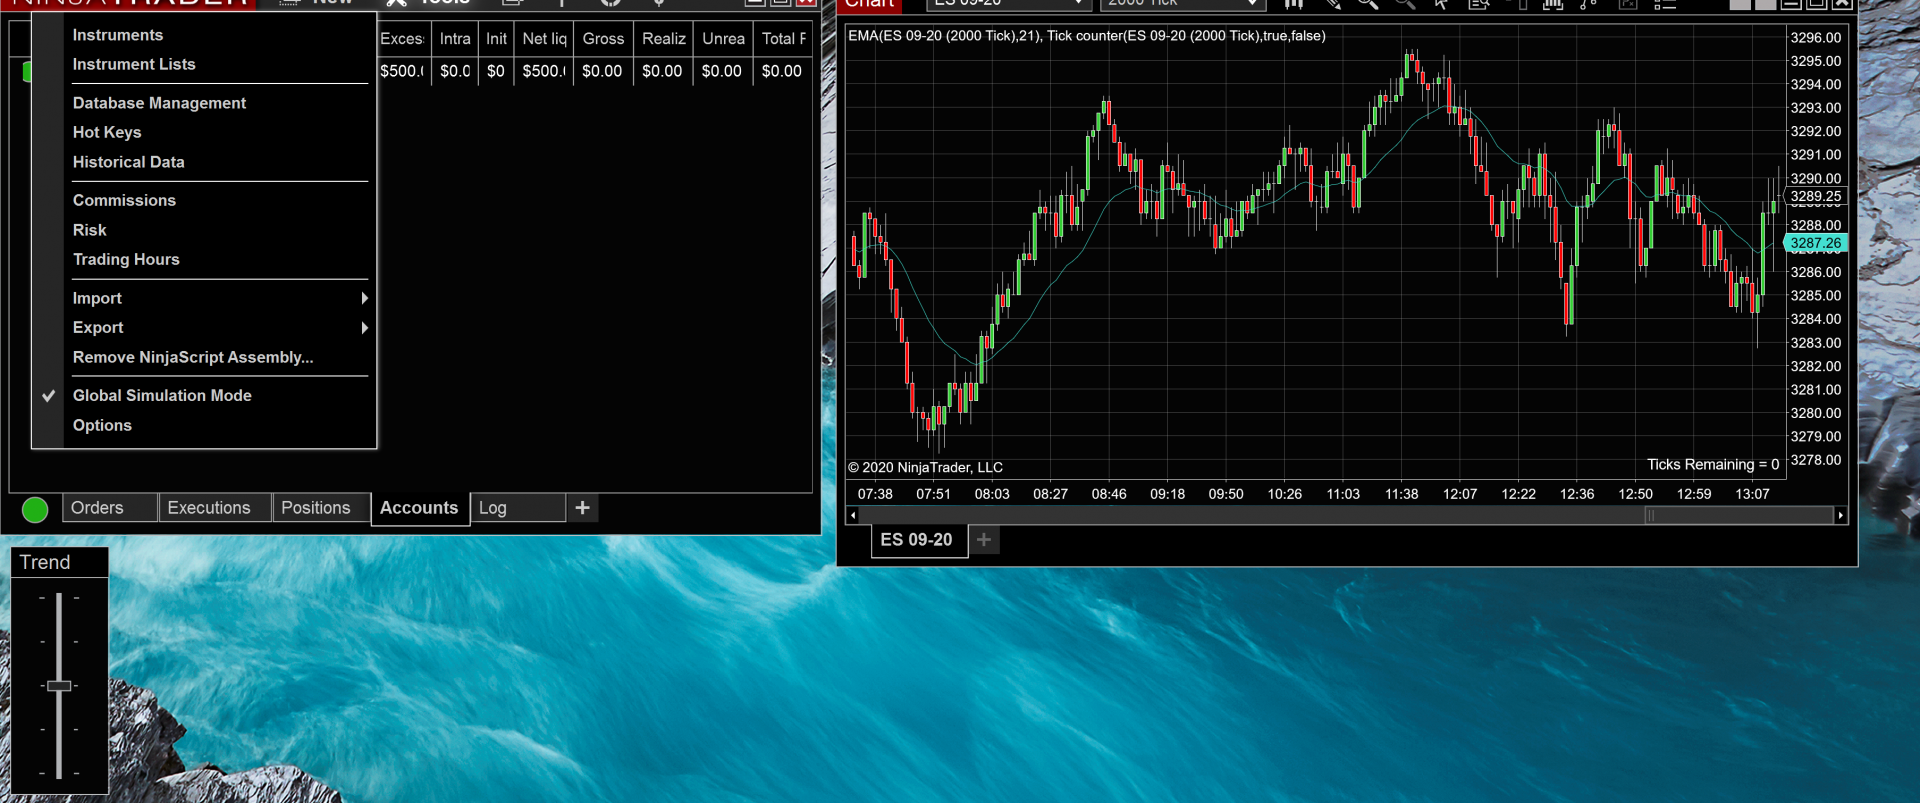The height and width of the screenshot is (803, 1920).
Task: Click the 09:50 time axis label
Action: (x=1226, y=494)
